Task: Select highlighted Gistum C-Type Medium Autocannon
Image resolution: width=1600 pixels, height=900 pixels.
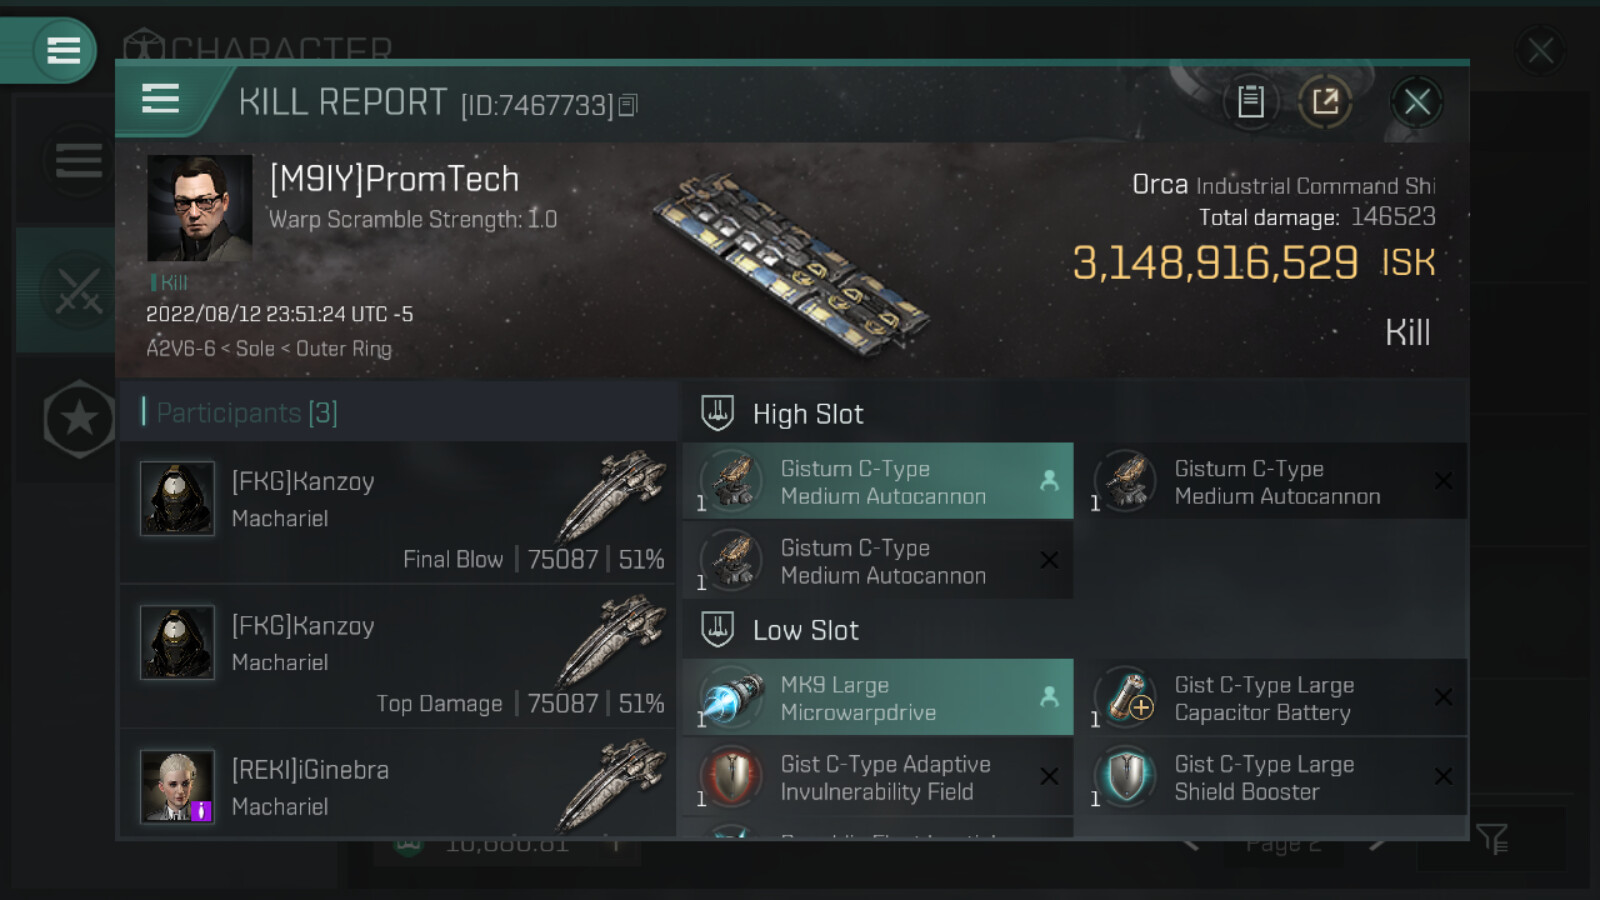Action: tap(877, 482)
